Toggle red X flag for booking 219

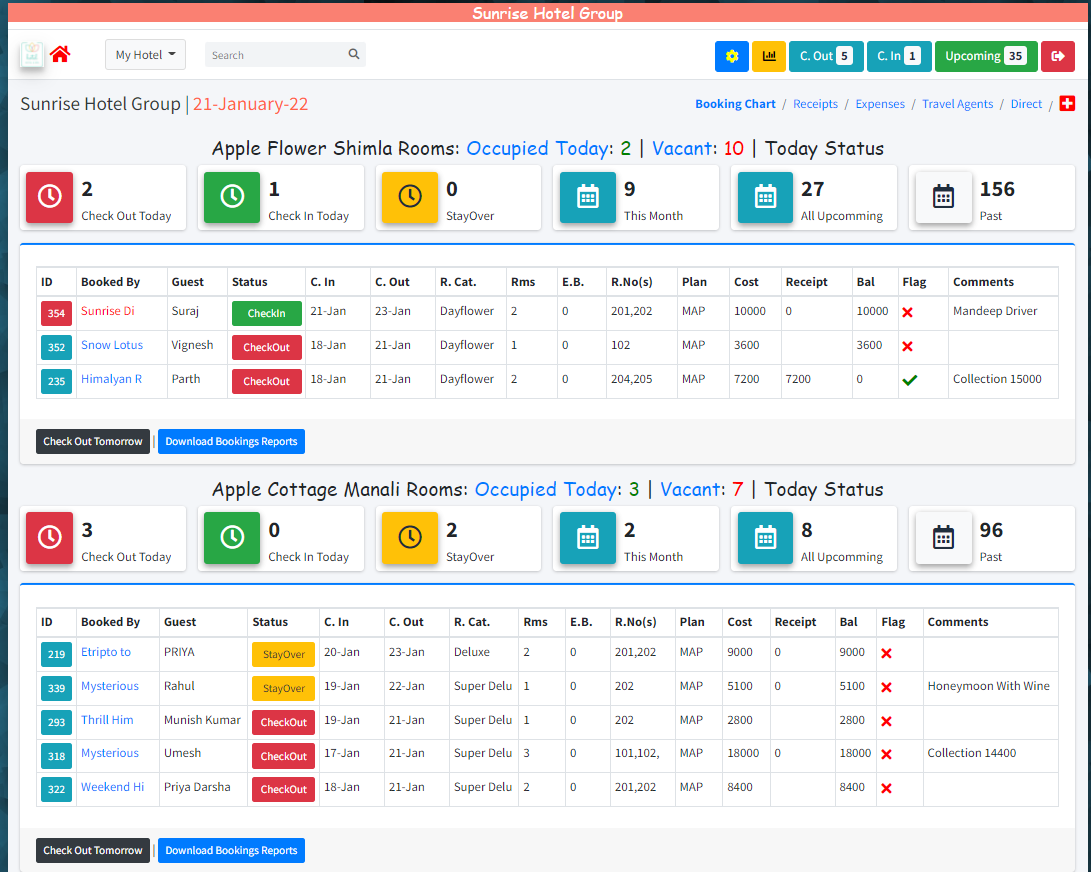coord(886,653)
